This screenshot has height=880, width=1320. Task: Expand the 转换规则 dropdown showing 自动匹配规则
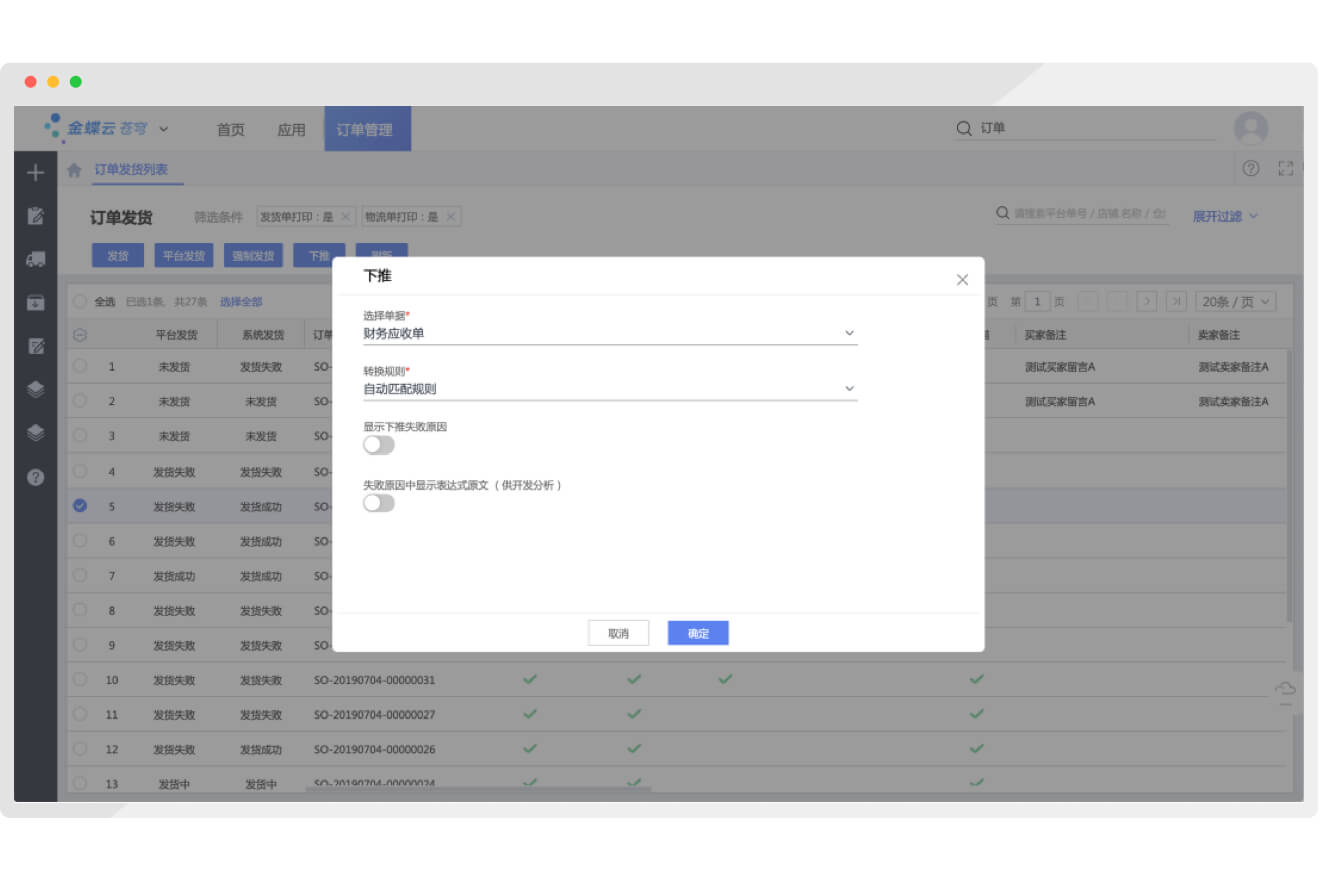point(609,389)
